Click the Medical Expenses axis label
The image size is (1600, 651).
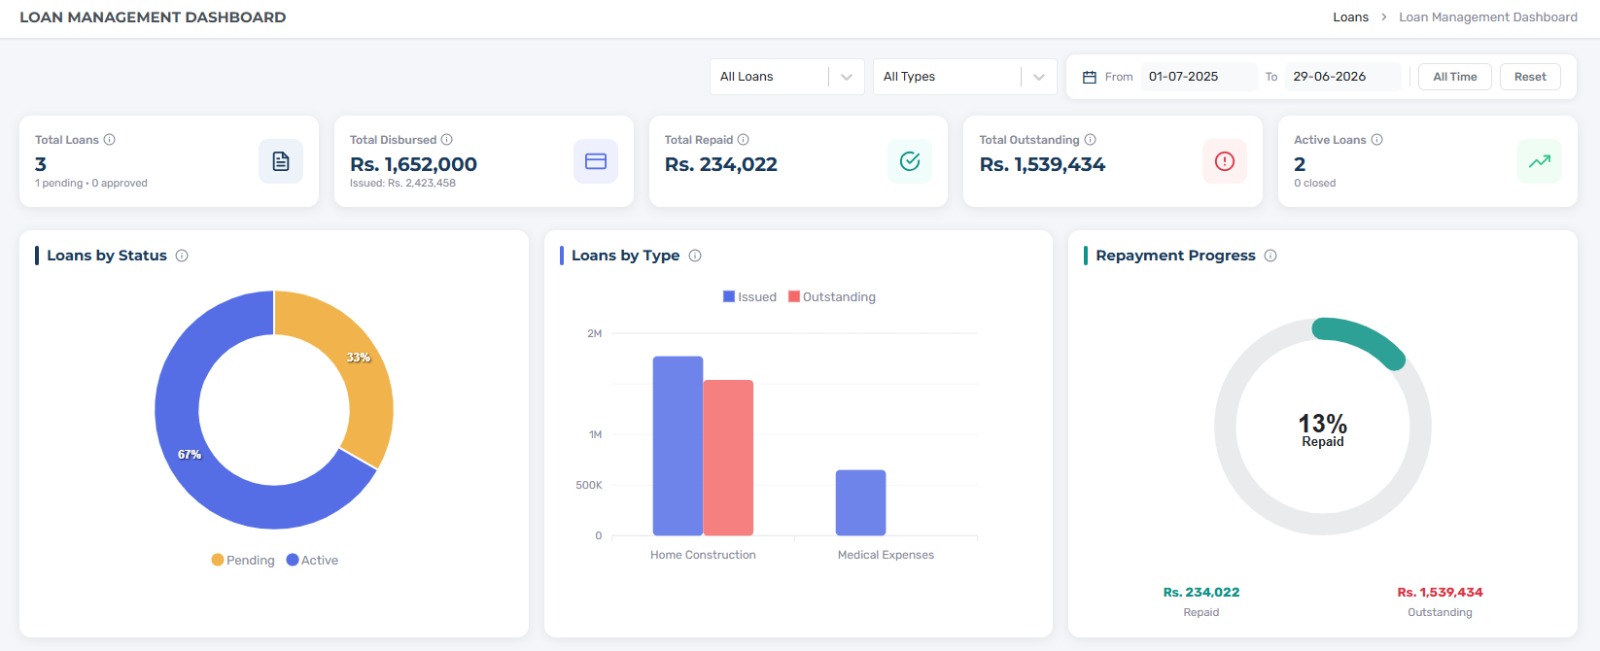[886, 555]
